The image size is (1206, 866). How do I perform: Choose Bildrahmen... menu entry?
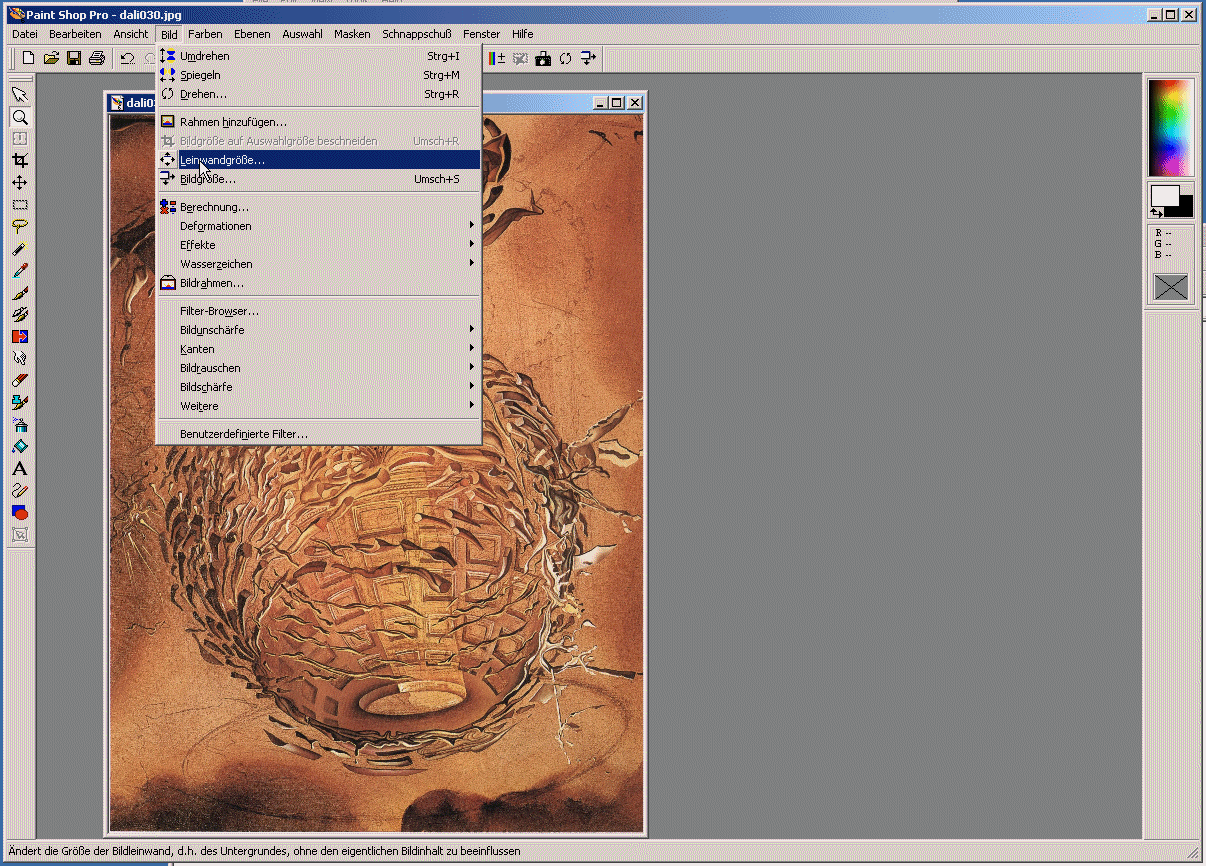click(x=319, y=283)
